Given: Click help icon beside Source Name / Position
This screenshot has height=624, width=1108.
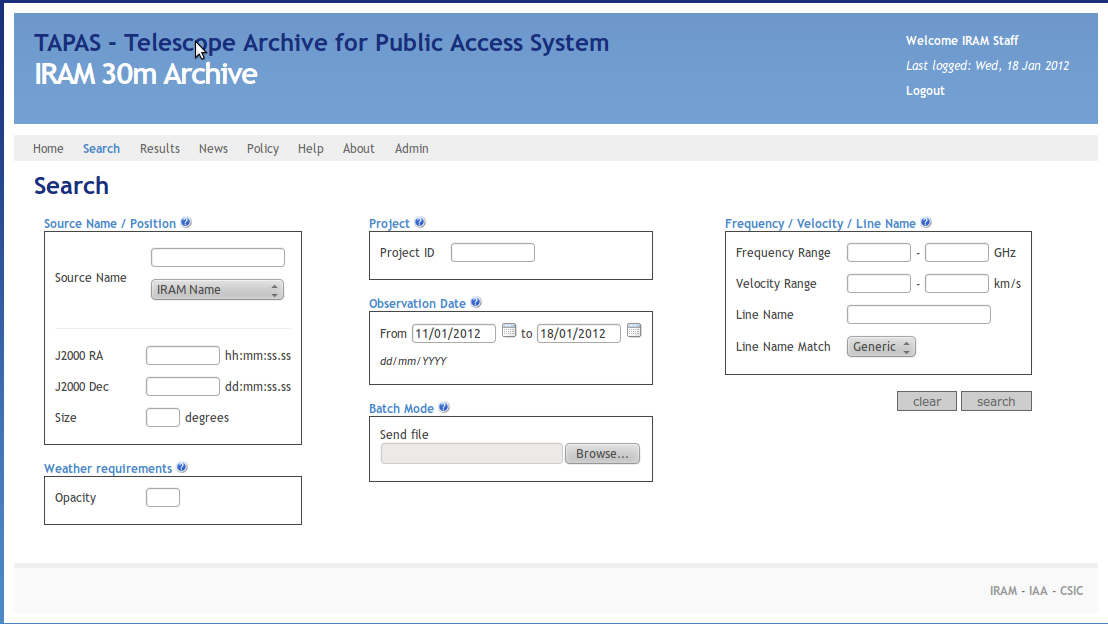Looking at the screenshot, I should [x=186, y=223].
